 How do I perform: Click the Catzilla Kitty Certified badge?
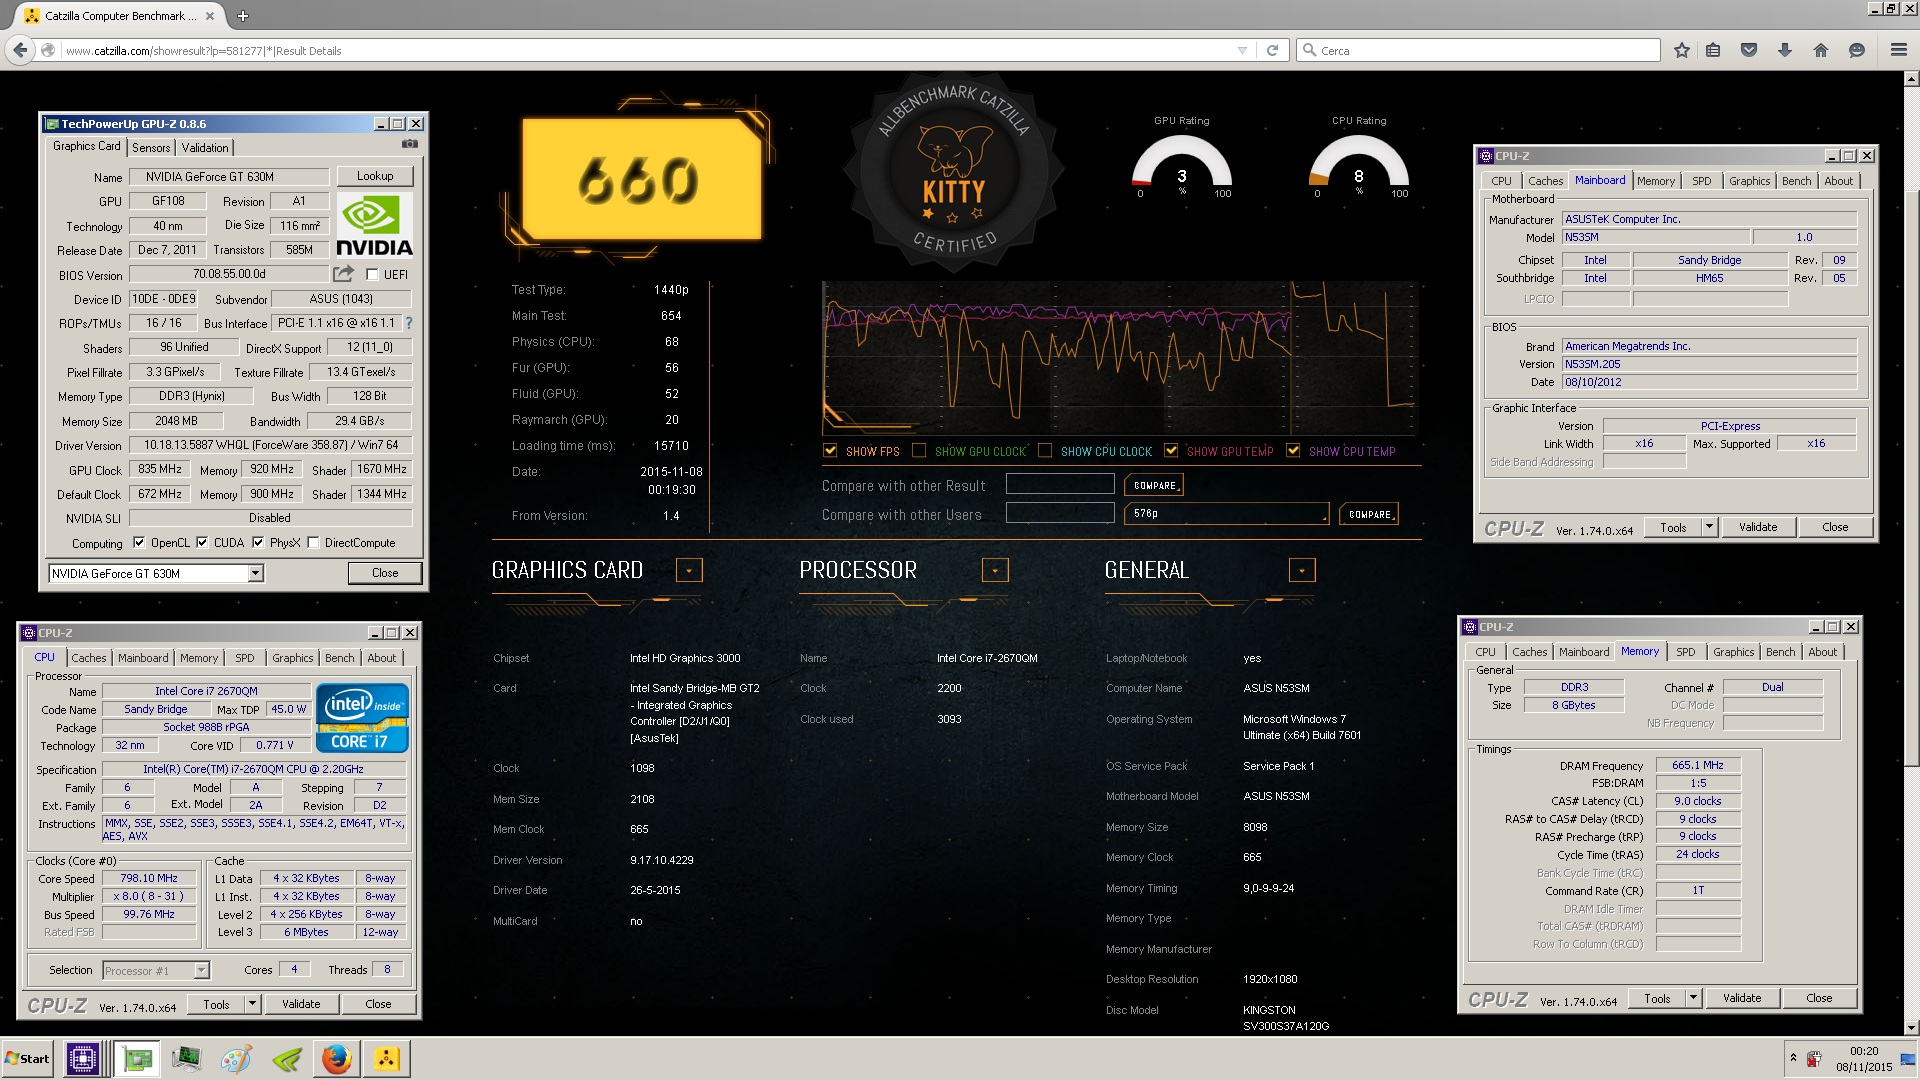point(953,172)
